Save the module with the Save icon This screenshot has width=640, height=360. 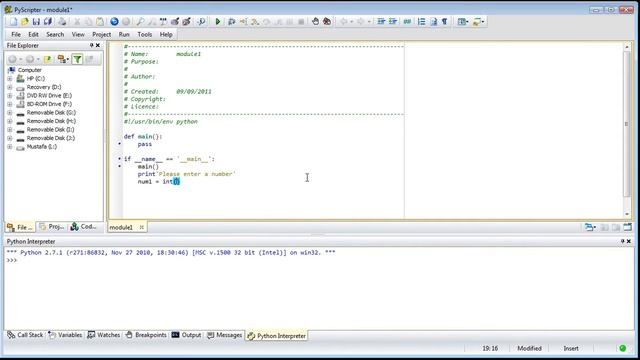(x=36, y=22)
